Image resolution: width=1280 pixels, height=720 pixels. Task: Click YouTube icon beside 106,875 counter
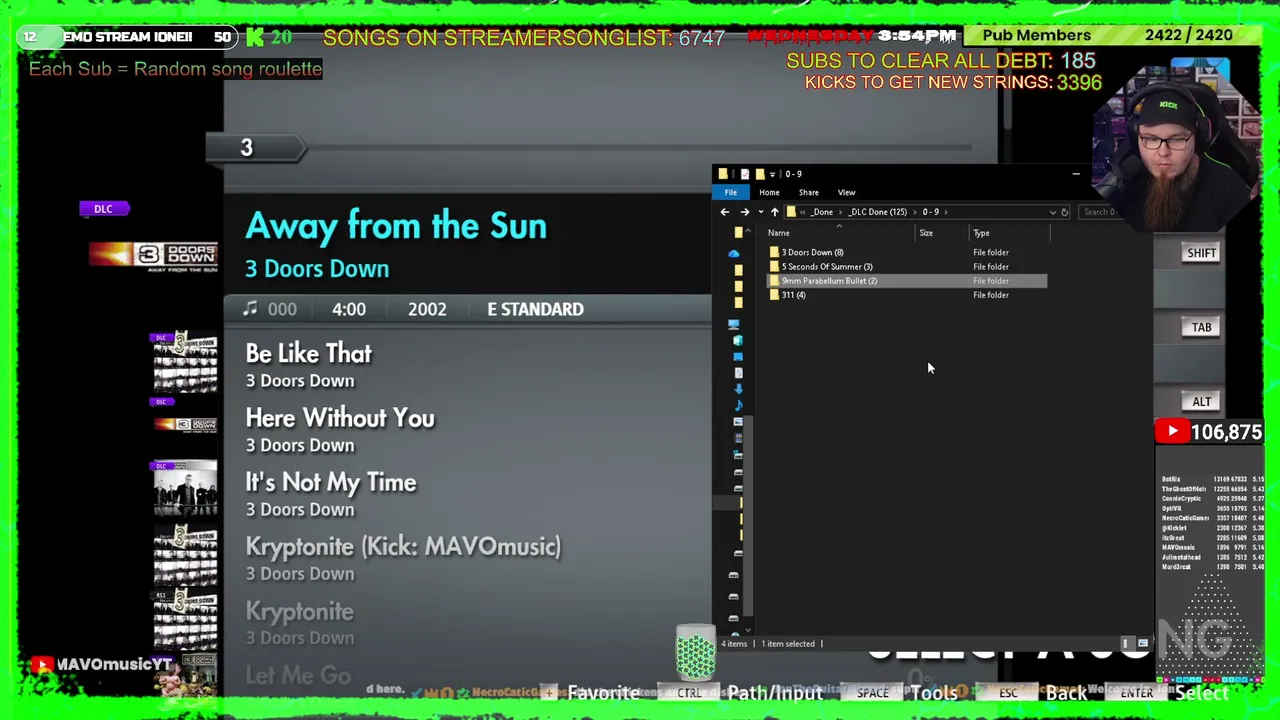[x=1172, y=432]
